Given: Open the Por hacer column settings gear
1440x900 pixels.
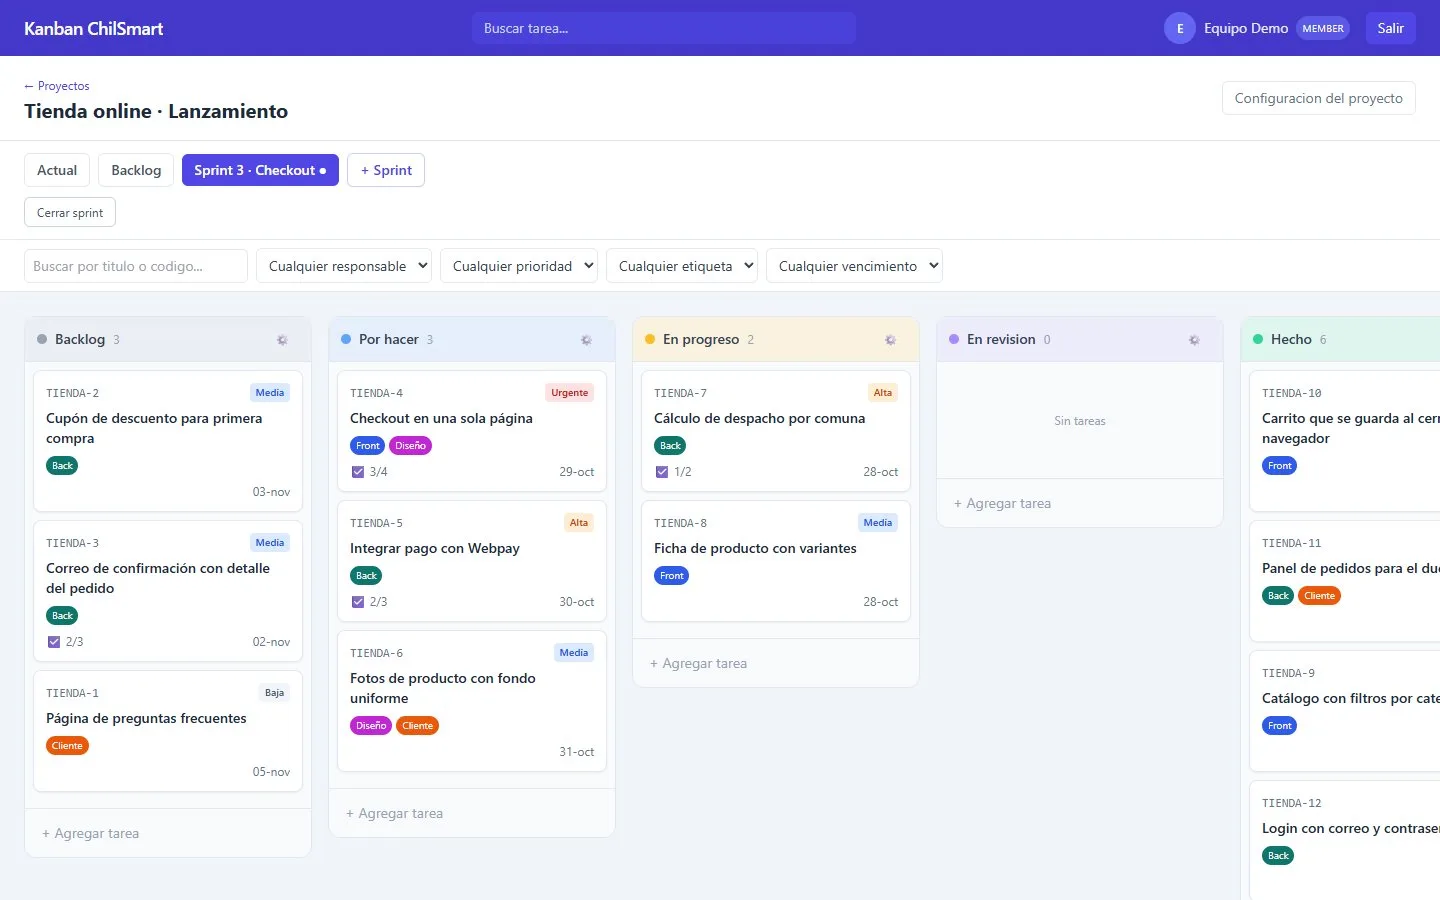Looking at the screenshot, I should pyautogui.click(x=586, y=340).
